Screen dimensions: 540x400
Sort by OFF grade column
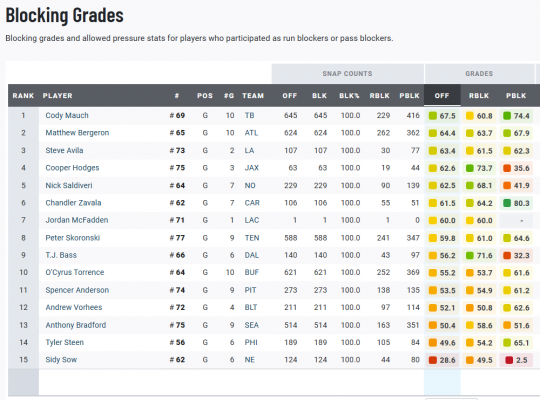(x=442, y=96)
